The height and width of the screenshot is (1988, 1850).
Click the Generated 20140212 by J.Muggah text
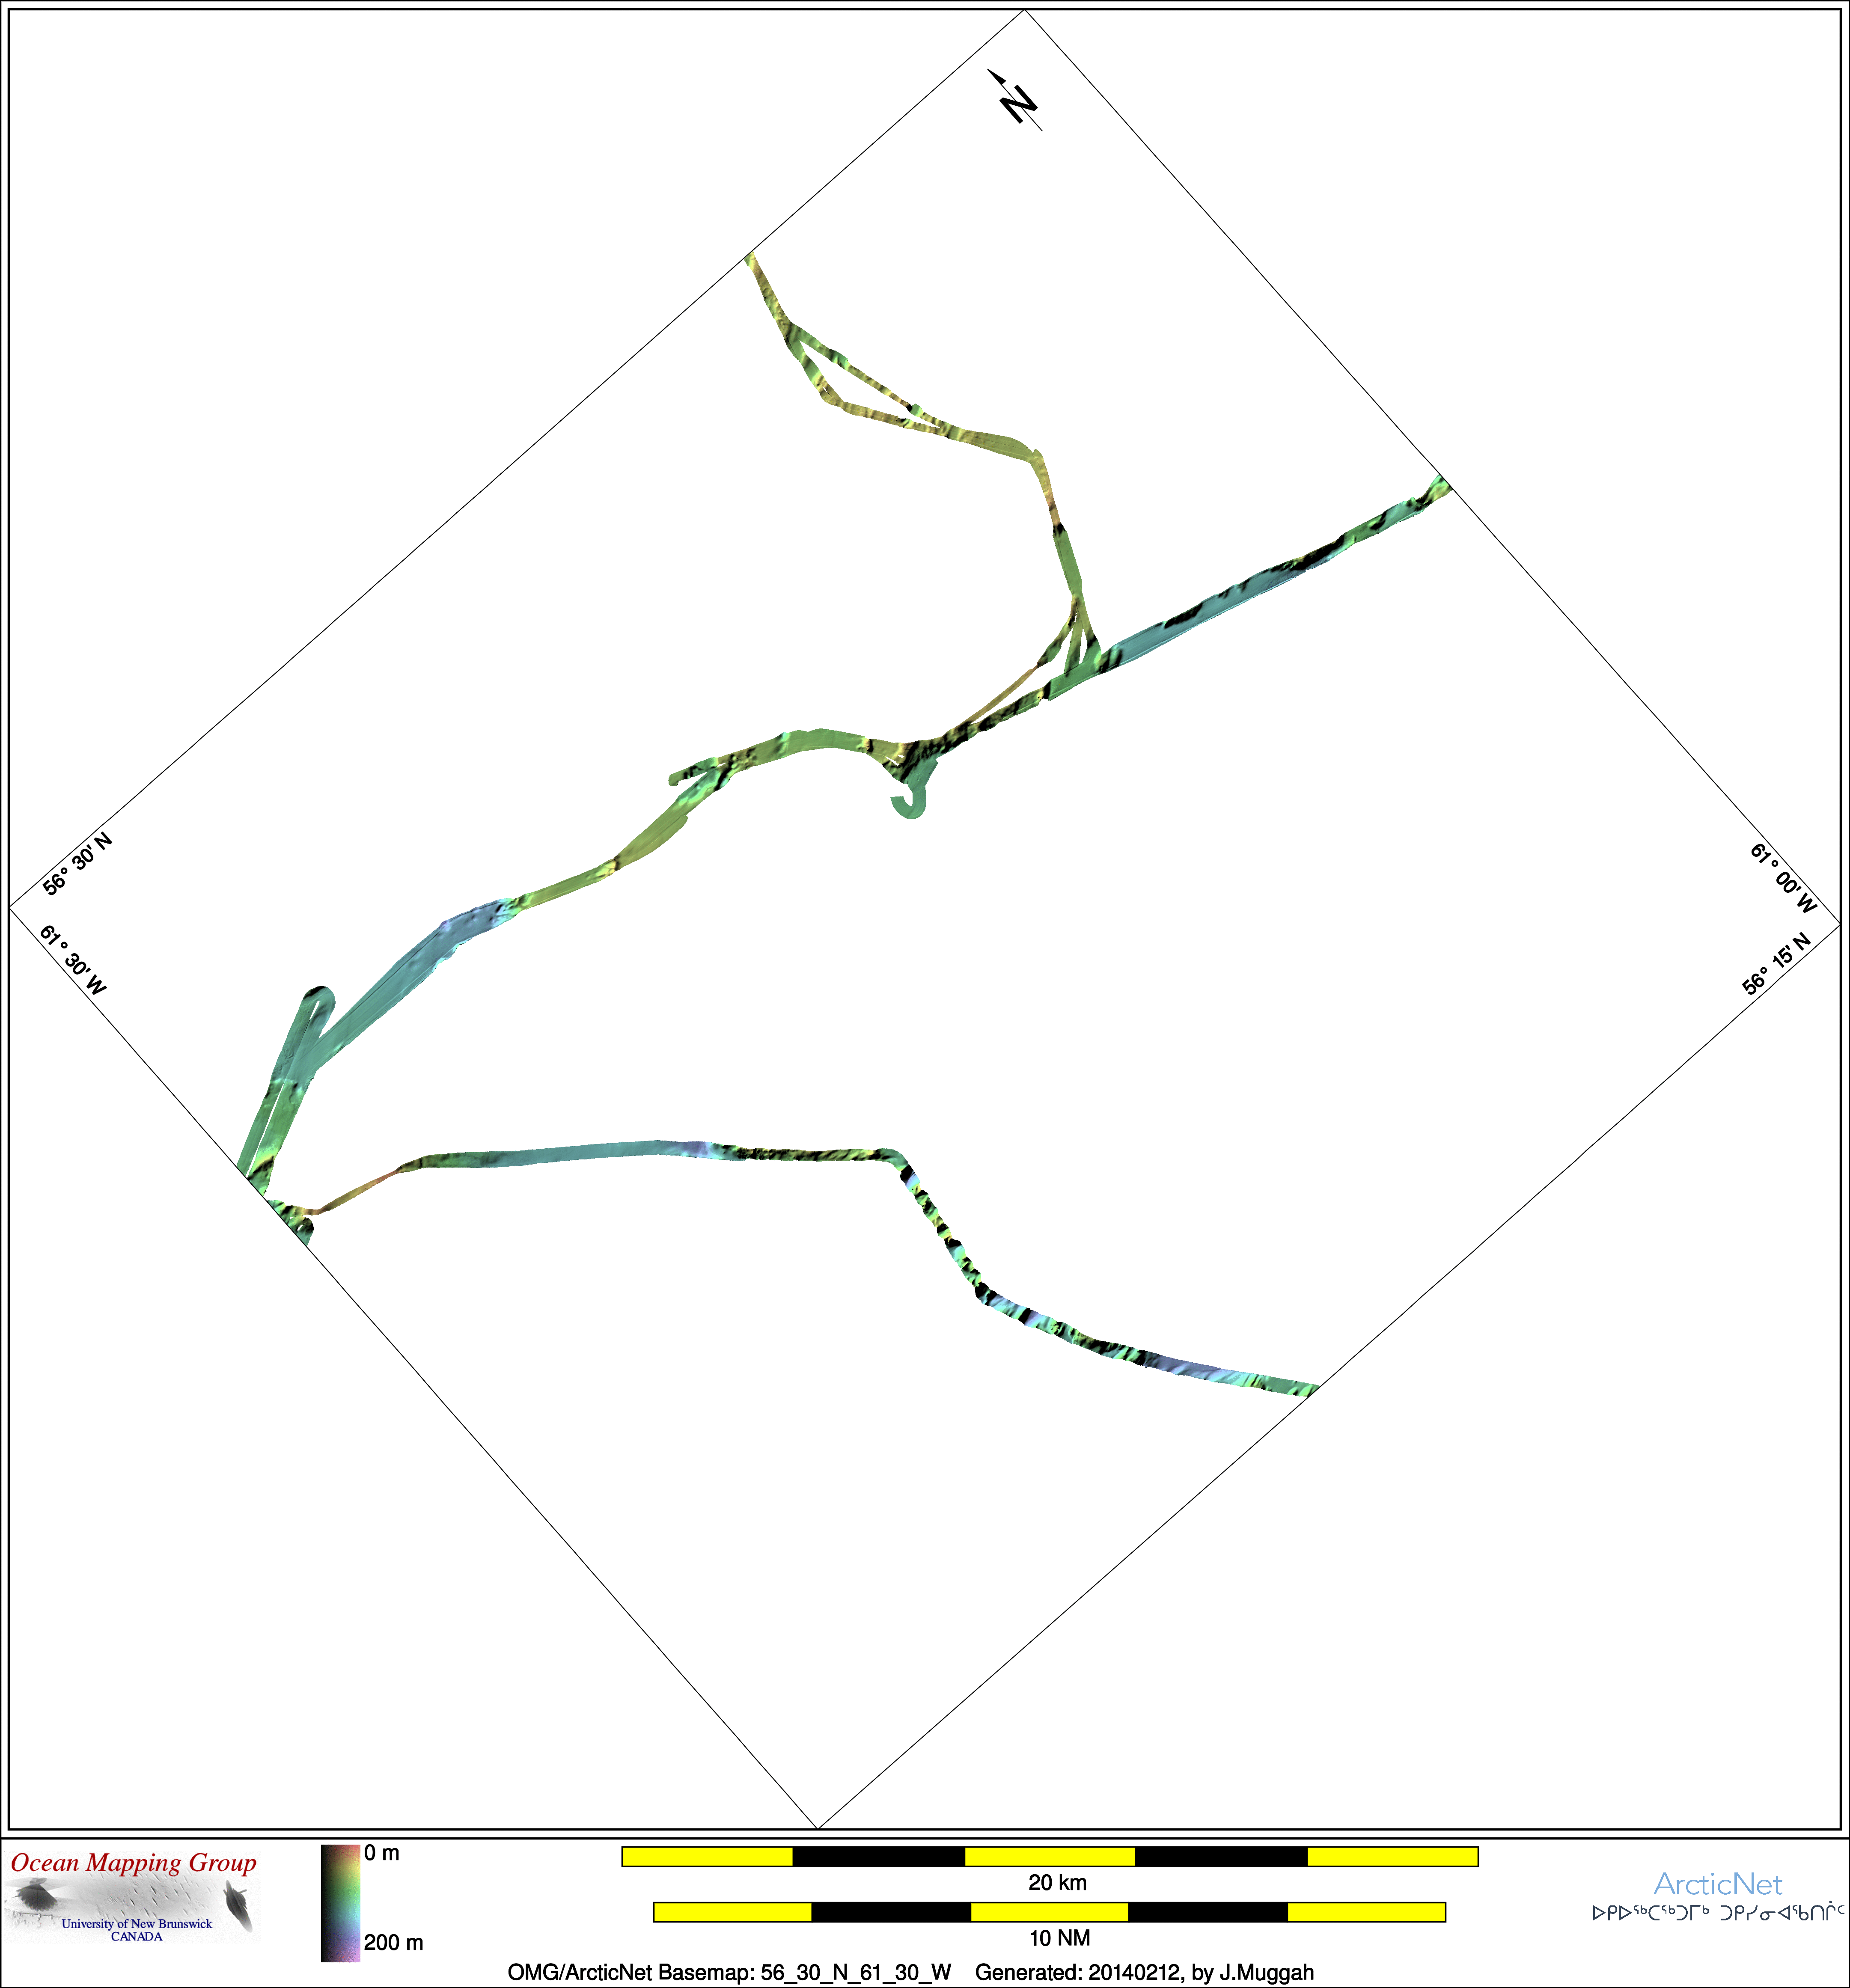[x=1144, y=1972]
